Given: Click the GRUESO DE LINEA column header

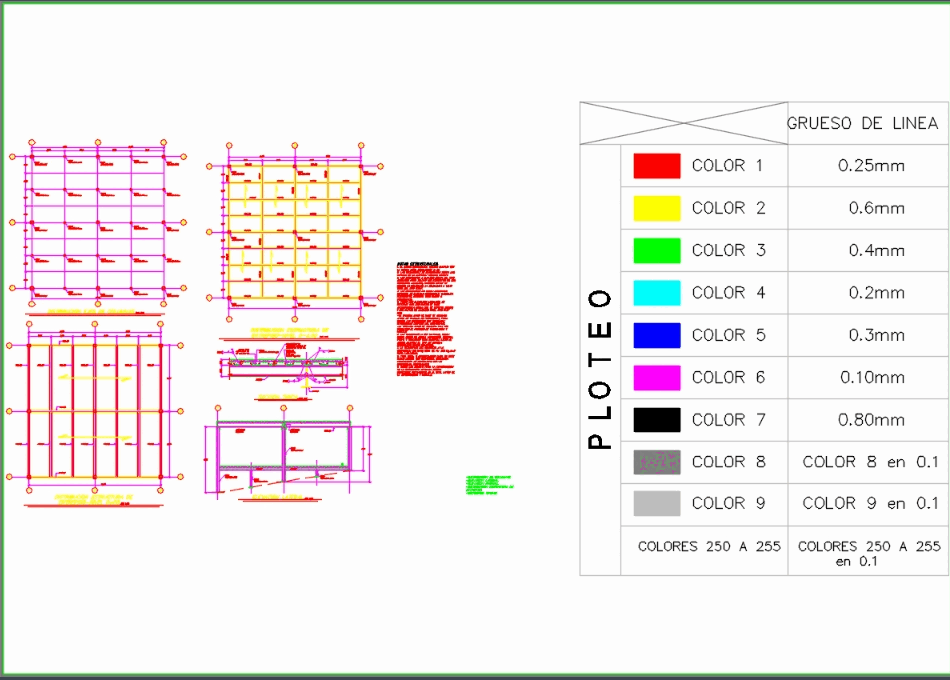Looking at the screenshot, I should point(864,124).
